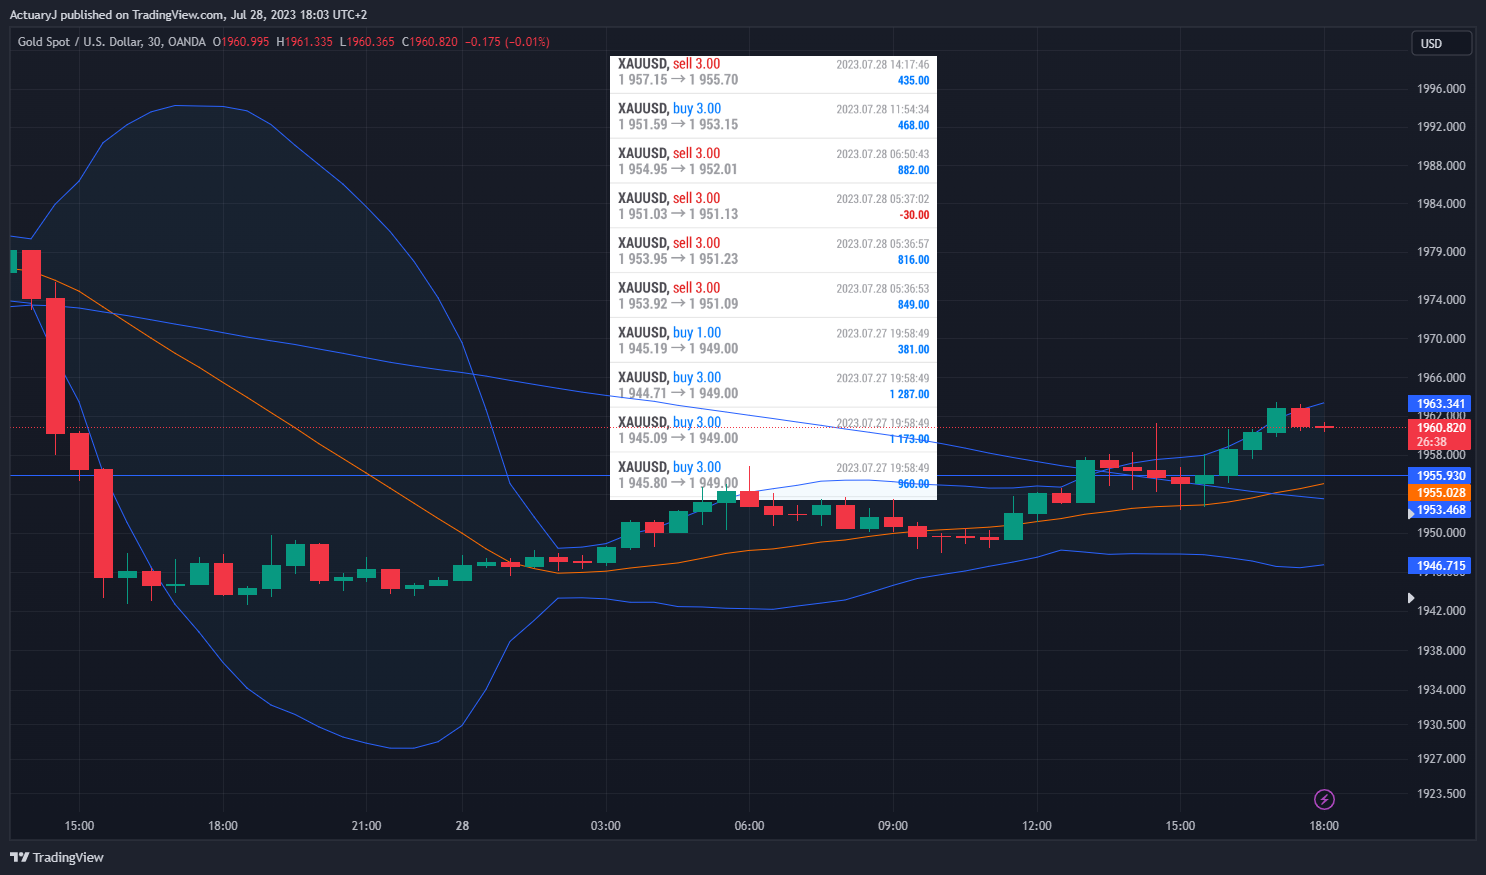Click the 1953.468 blue price label
The image size is (1486, 875).
(1440, 510)
